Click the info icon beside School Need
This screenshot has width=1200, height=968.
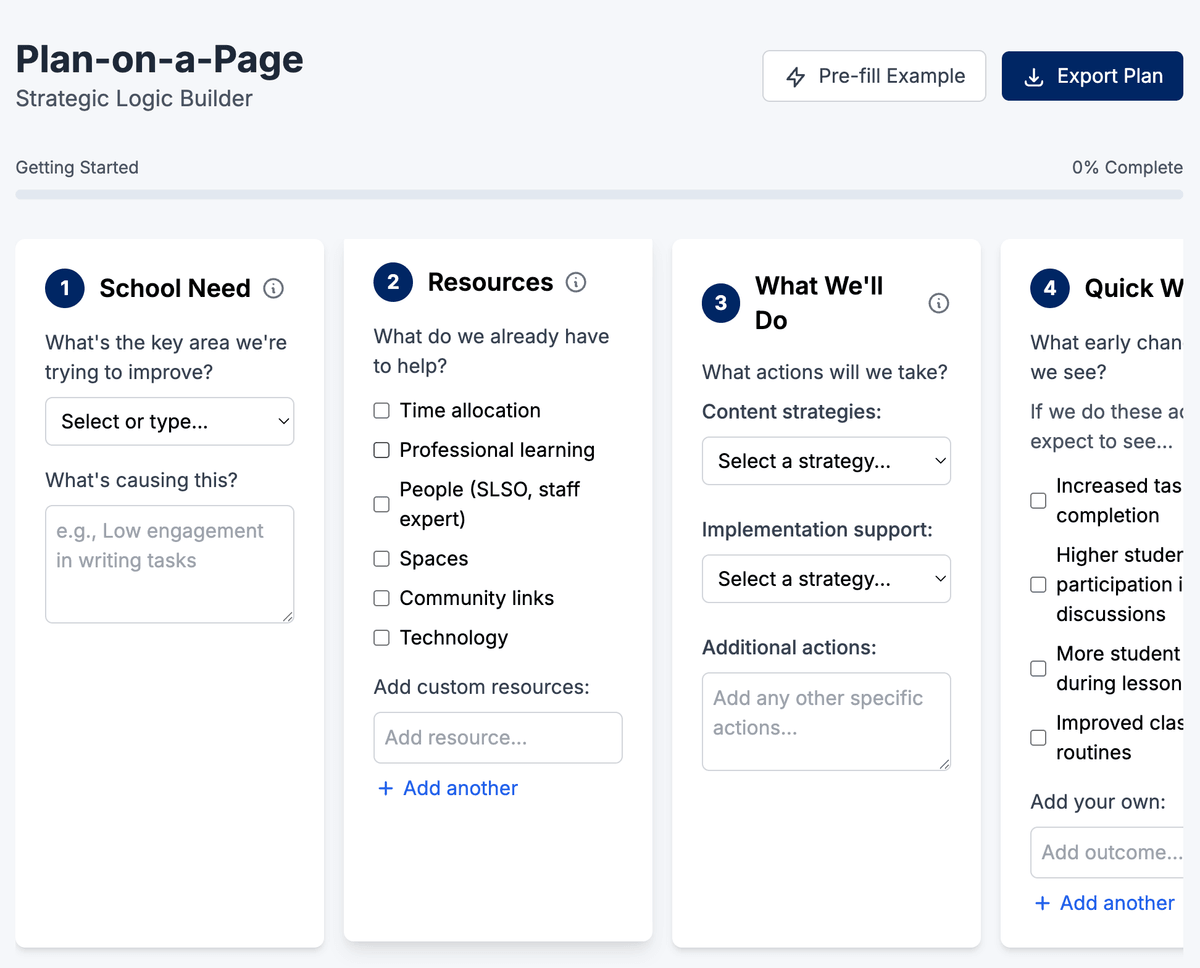[x=273, y=289]
